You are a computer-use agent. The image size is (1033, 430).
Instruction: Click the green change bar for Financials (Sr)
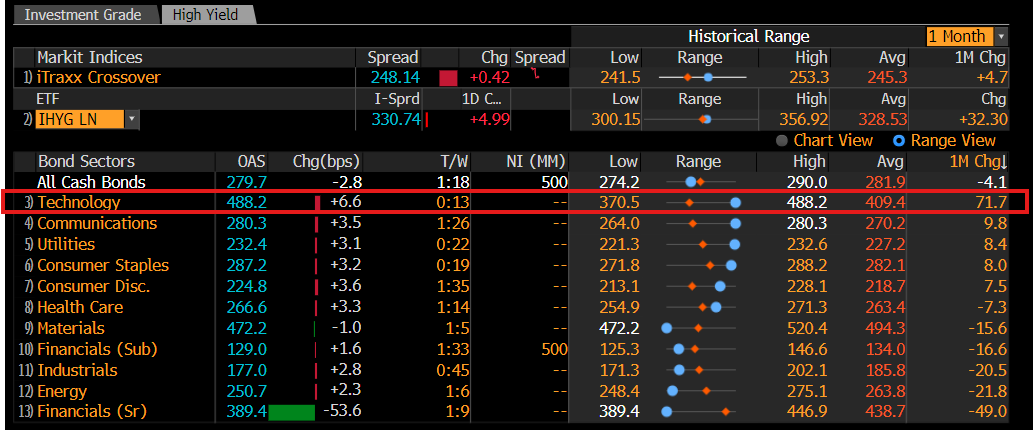[292, 412]
